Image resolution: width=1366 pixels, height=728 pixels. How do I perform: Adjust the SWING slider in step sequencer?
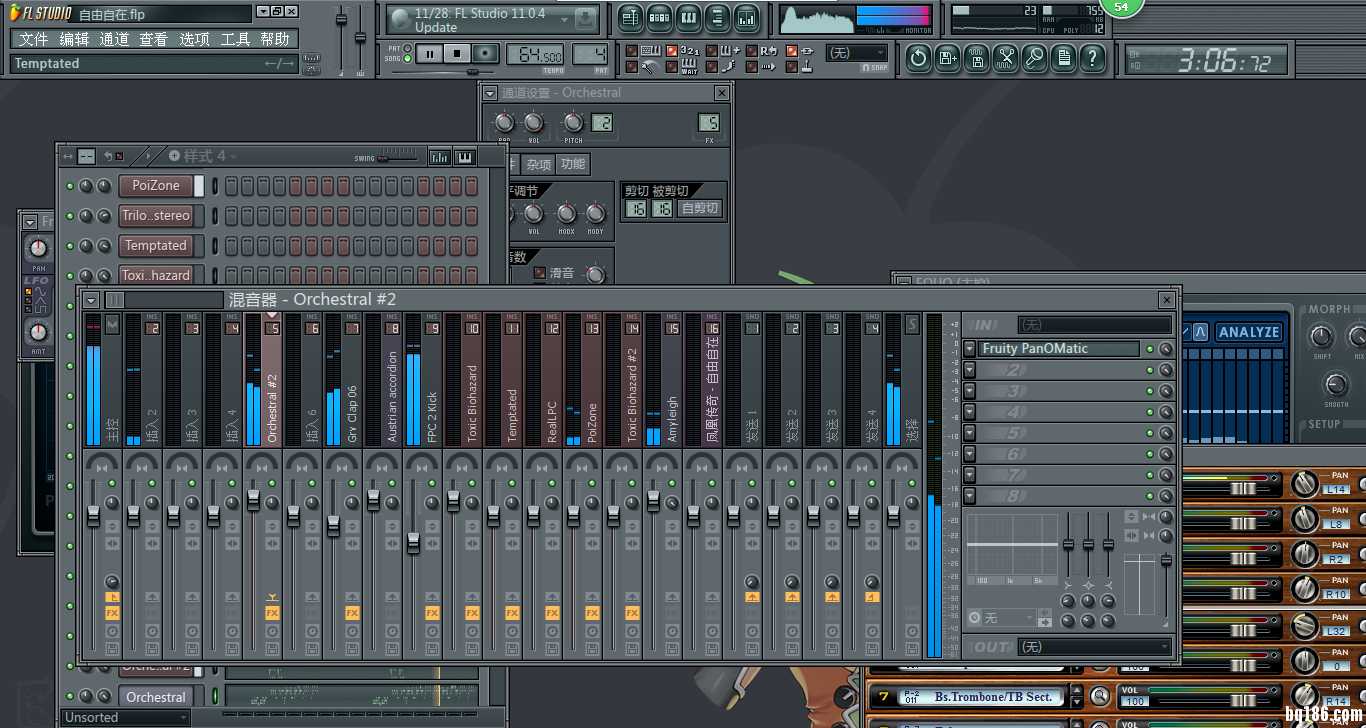[x=398, y=158]
